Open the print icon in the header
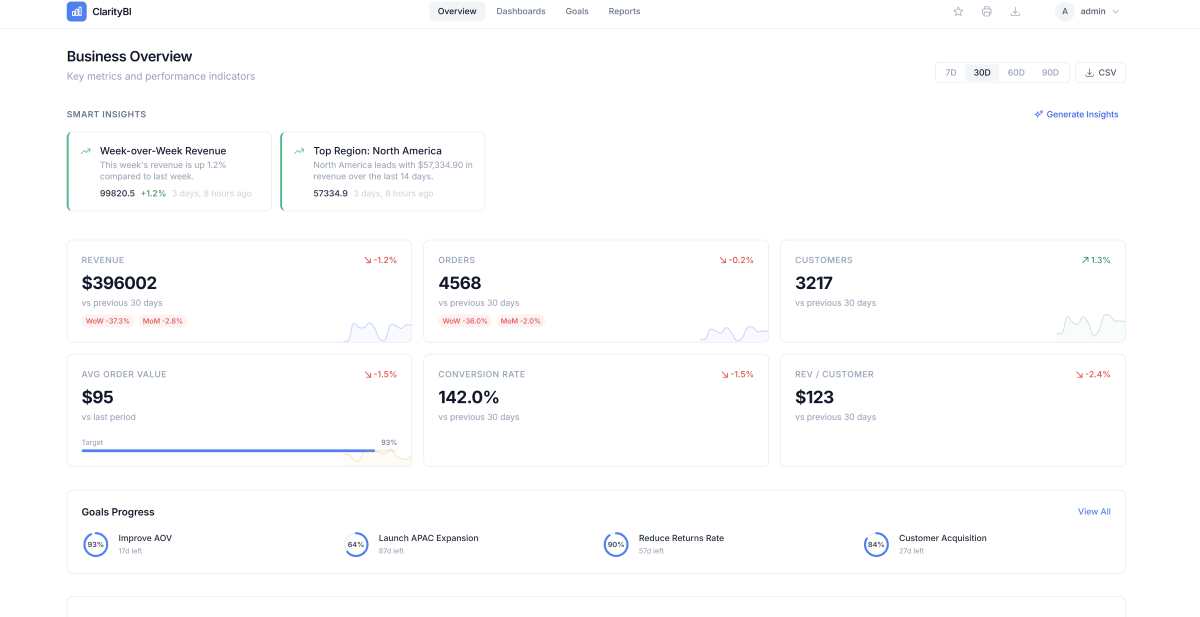The height and width of the screenshot is (617, 1200). point(986,11)
